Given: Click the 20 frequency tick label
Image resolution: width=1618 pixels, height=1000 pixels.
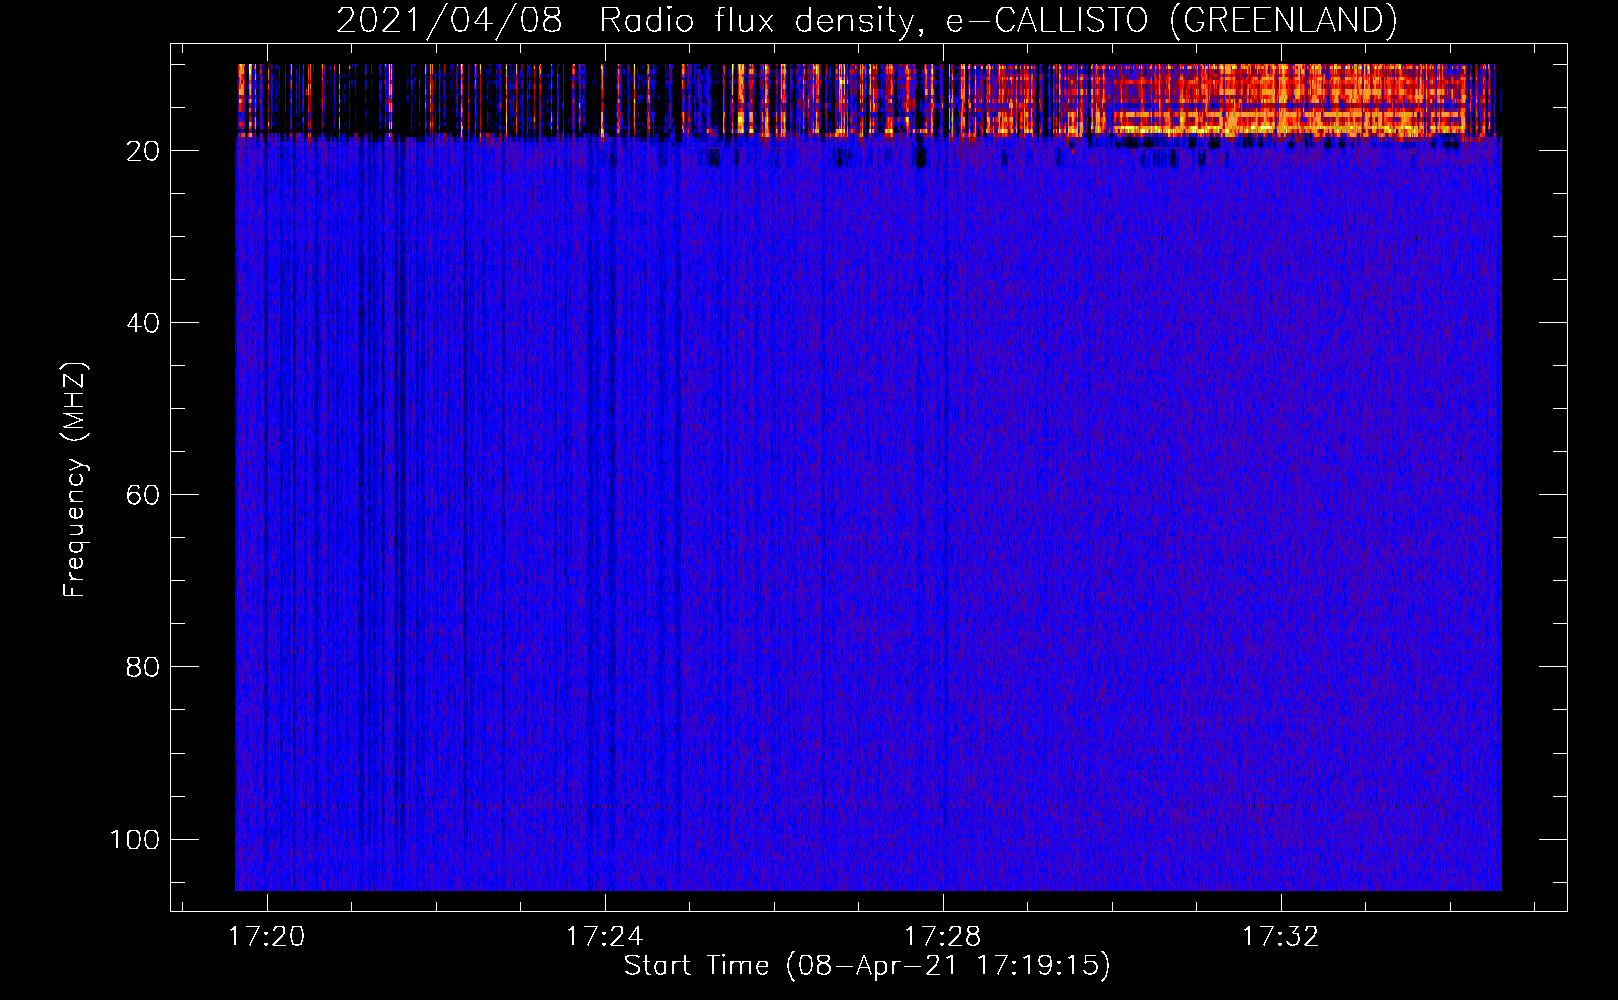Looking at the screenshot, I should click(143, 151).
